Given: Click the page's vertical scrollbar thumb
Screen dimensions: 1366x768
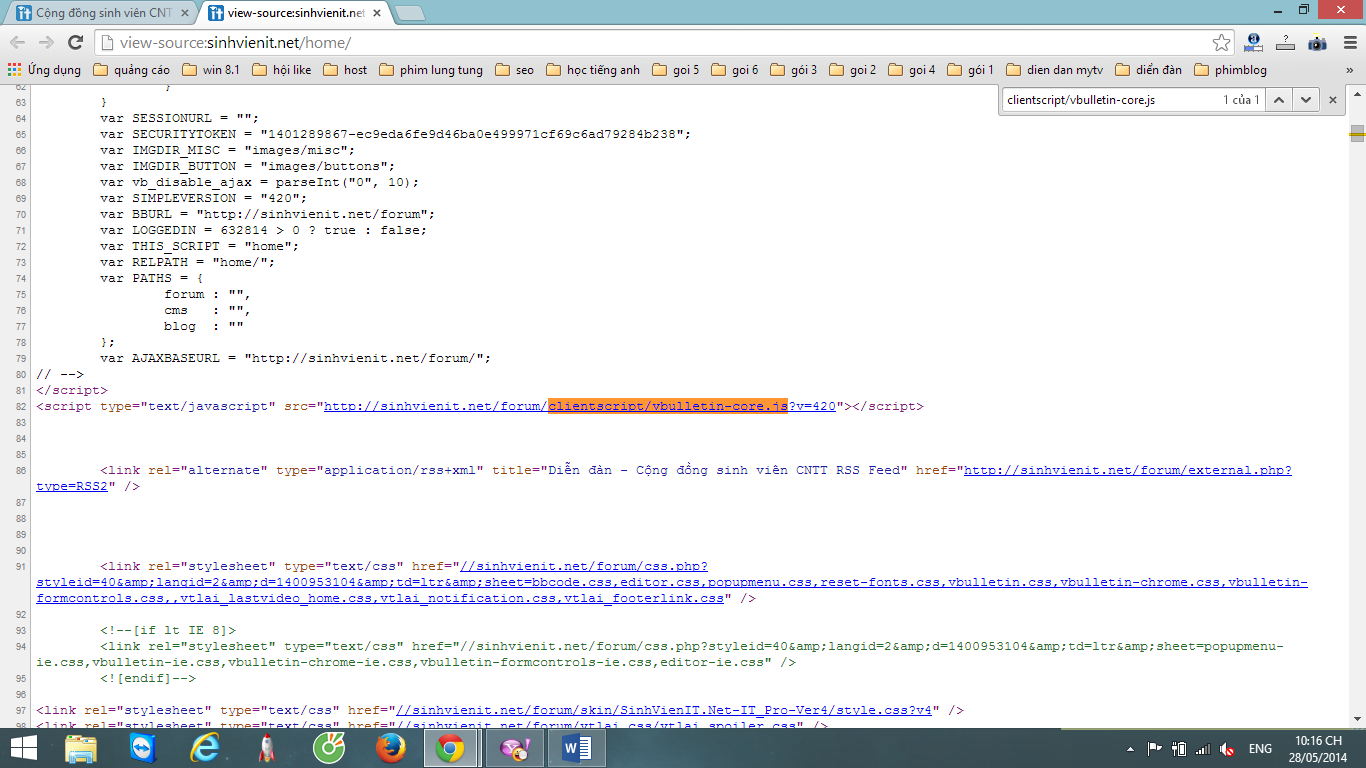Looking at the screenshot, I should pyautogui.click(x=1357, y=134).
